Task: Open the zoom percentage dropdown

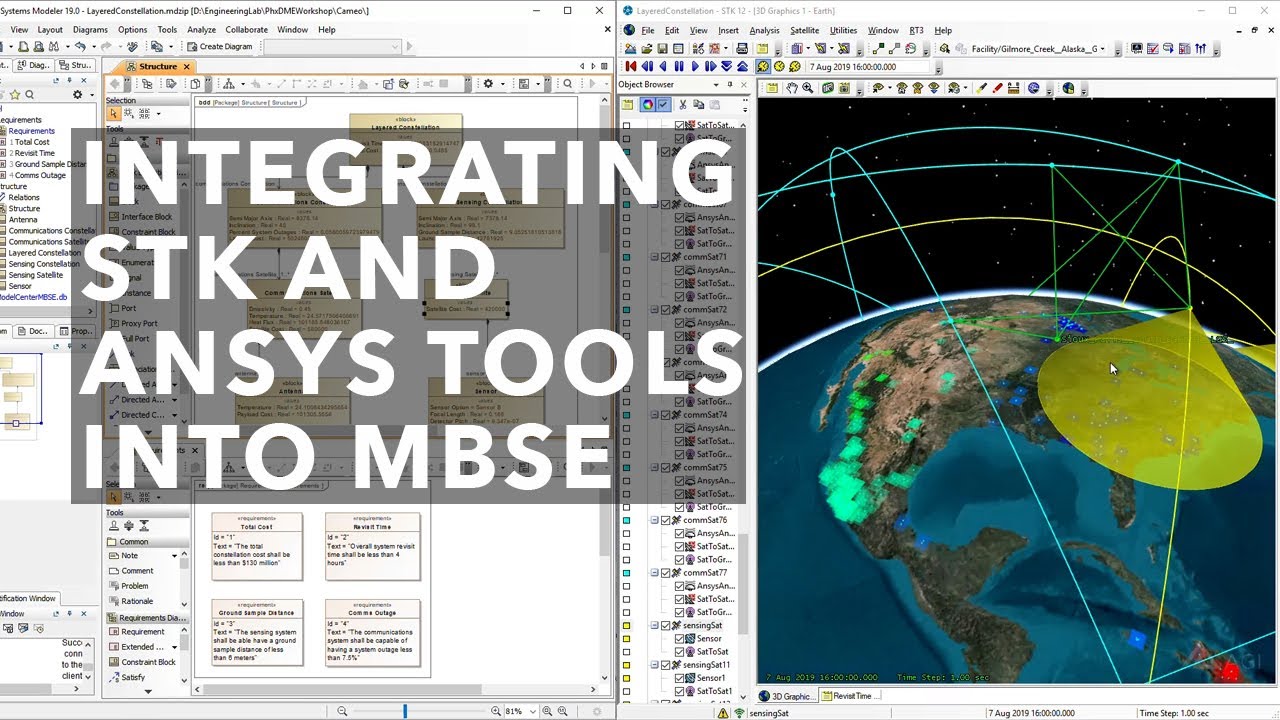Action: point(531,711)
